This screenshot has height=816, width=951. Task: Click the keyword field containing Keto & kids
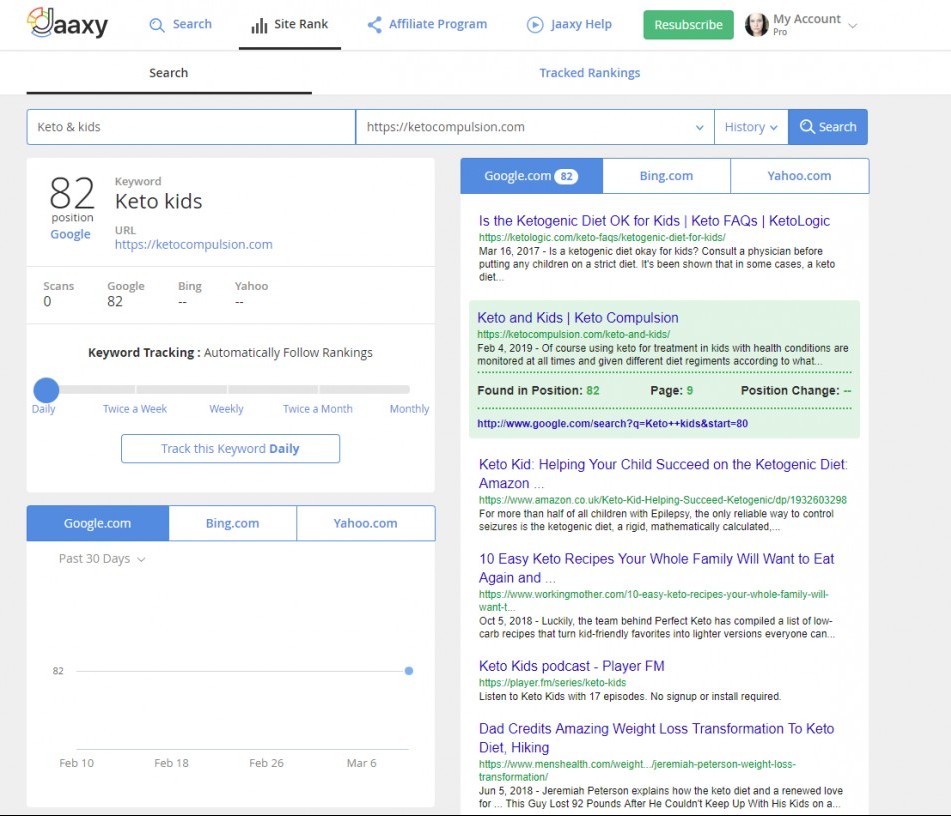191,127
